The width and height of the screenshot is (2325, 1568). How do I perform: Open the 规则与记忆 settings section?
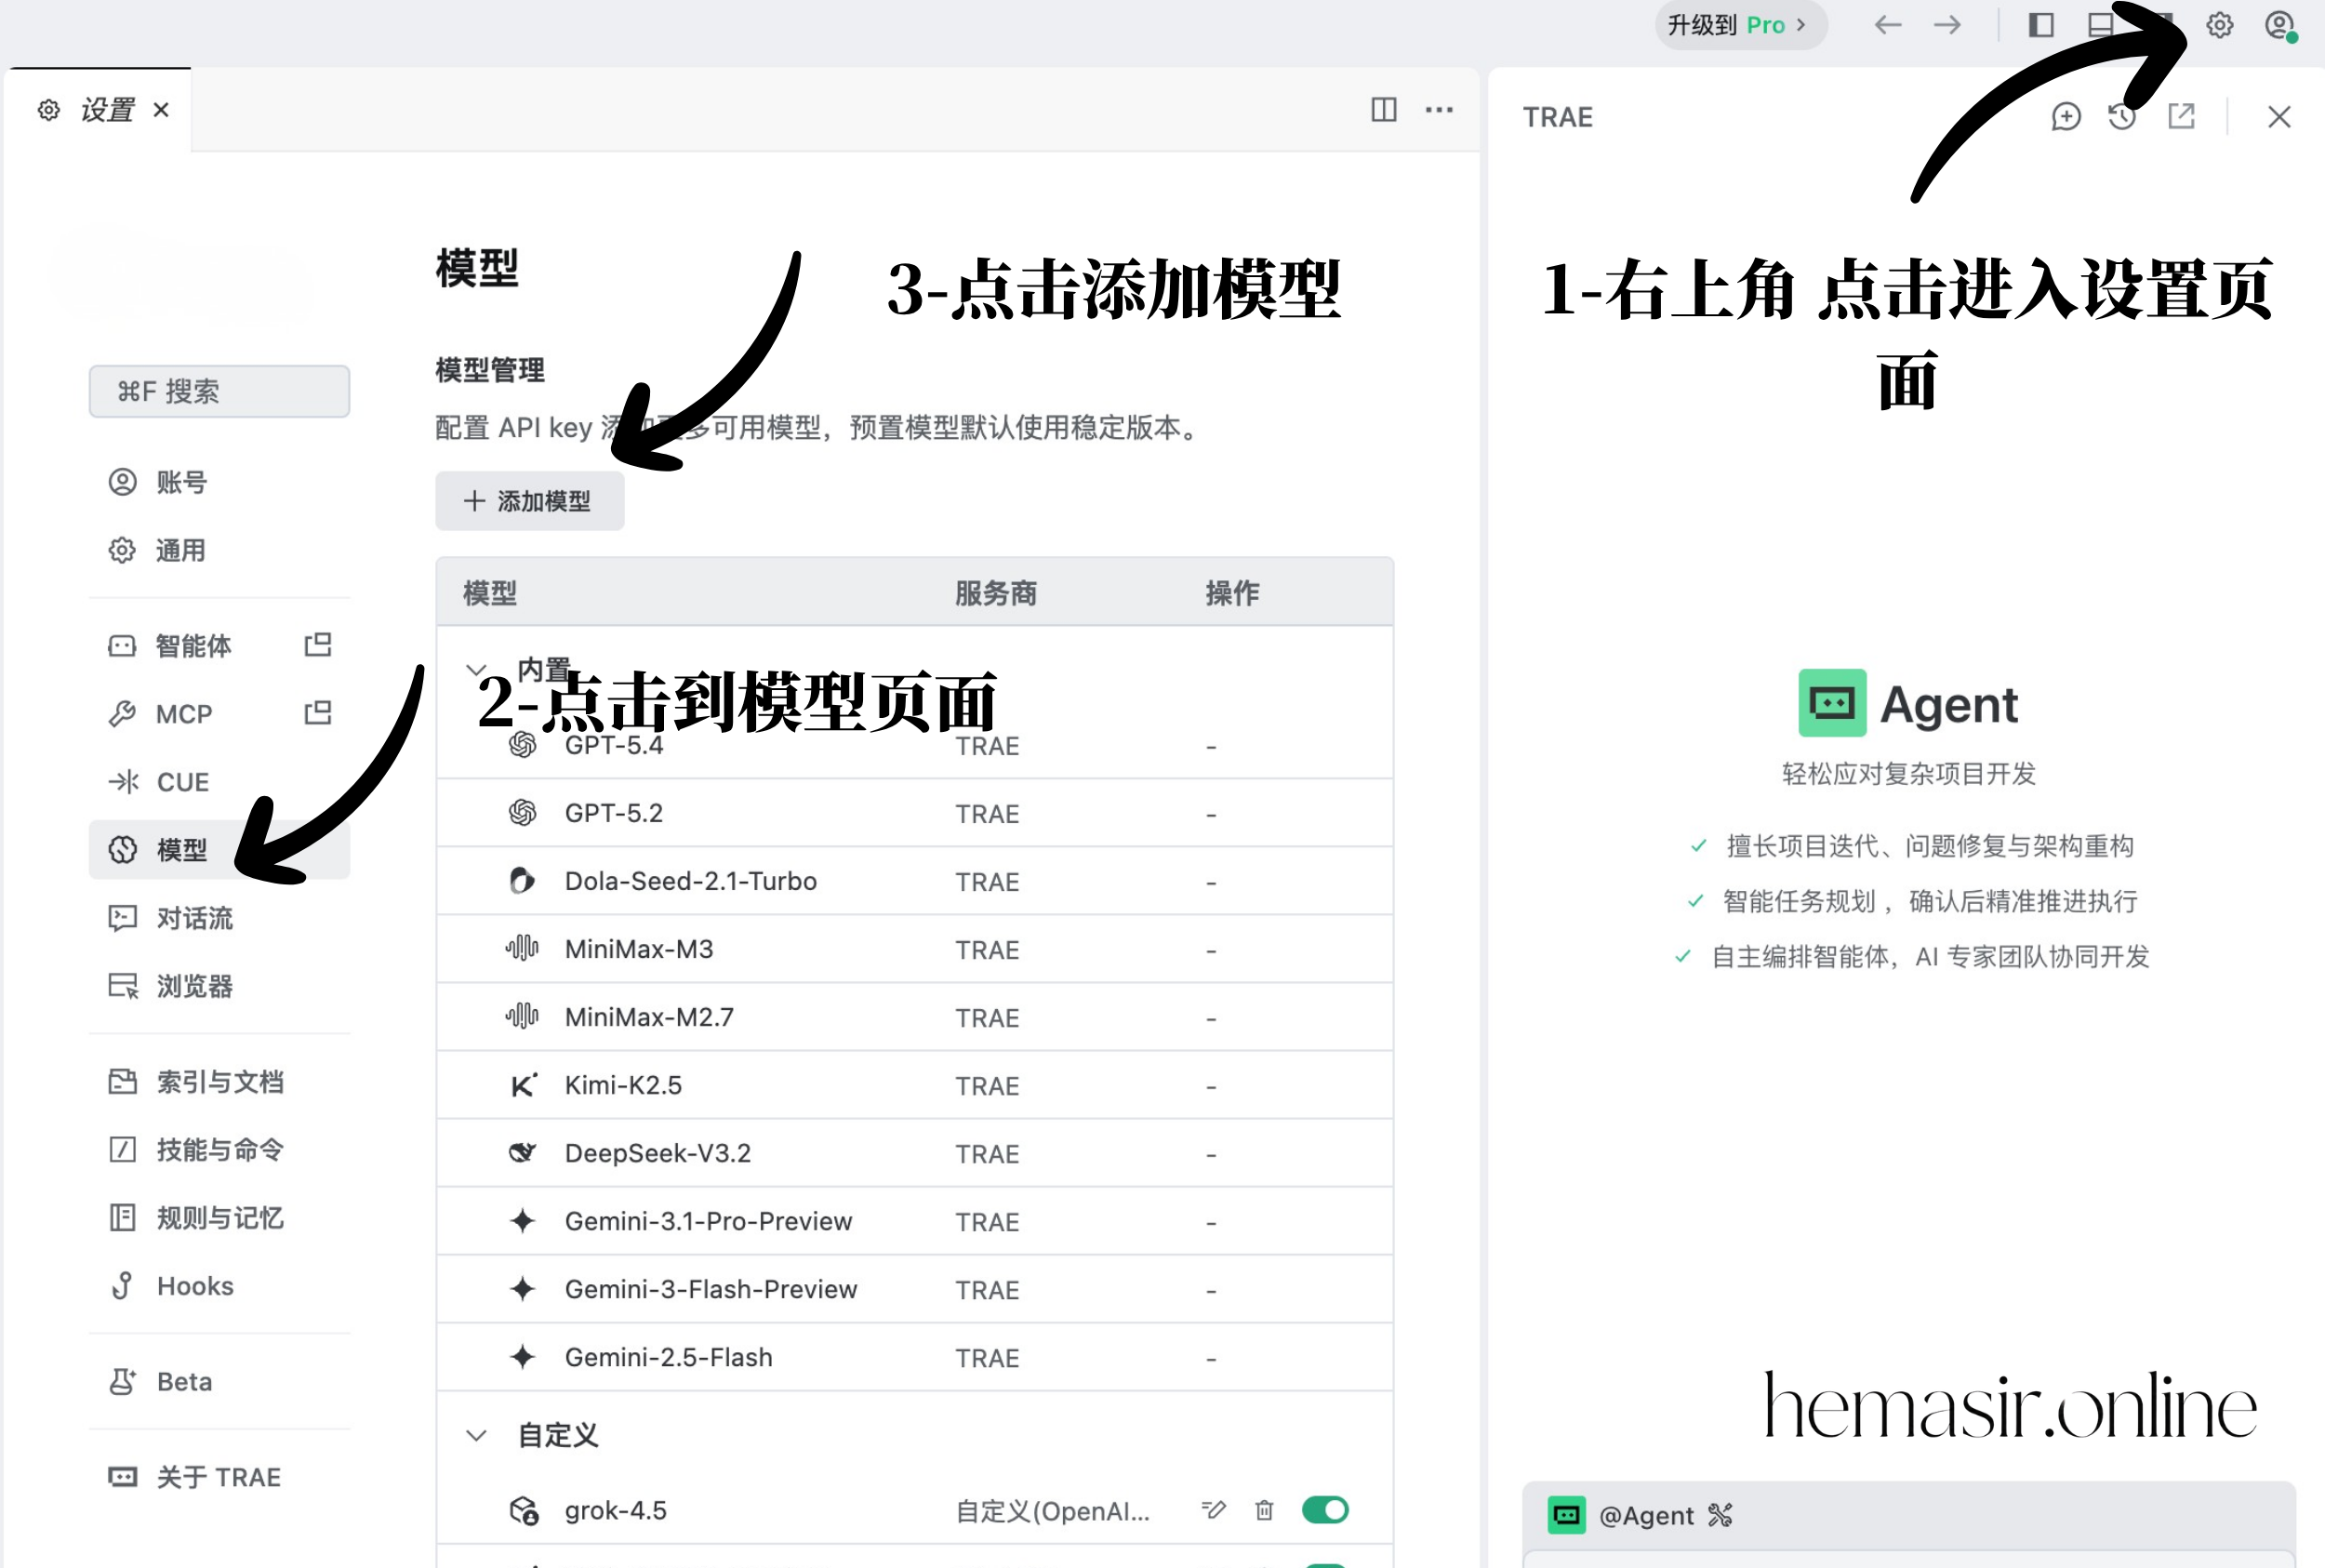click(x=219, y=1218)
